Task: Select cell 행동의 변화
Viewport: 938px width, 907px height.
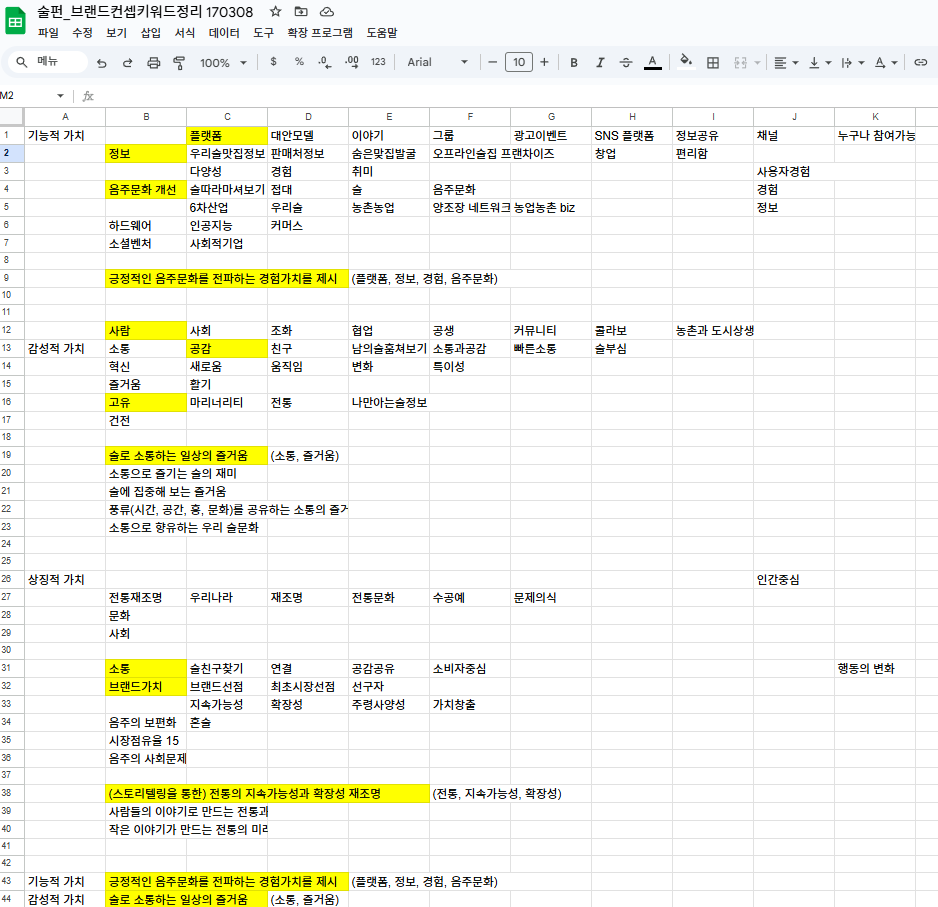Action: point(875,668)
